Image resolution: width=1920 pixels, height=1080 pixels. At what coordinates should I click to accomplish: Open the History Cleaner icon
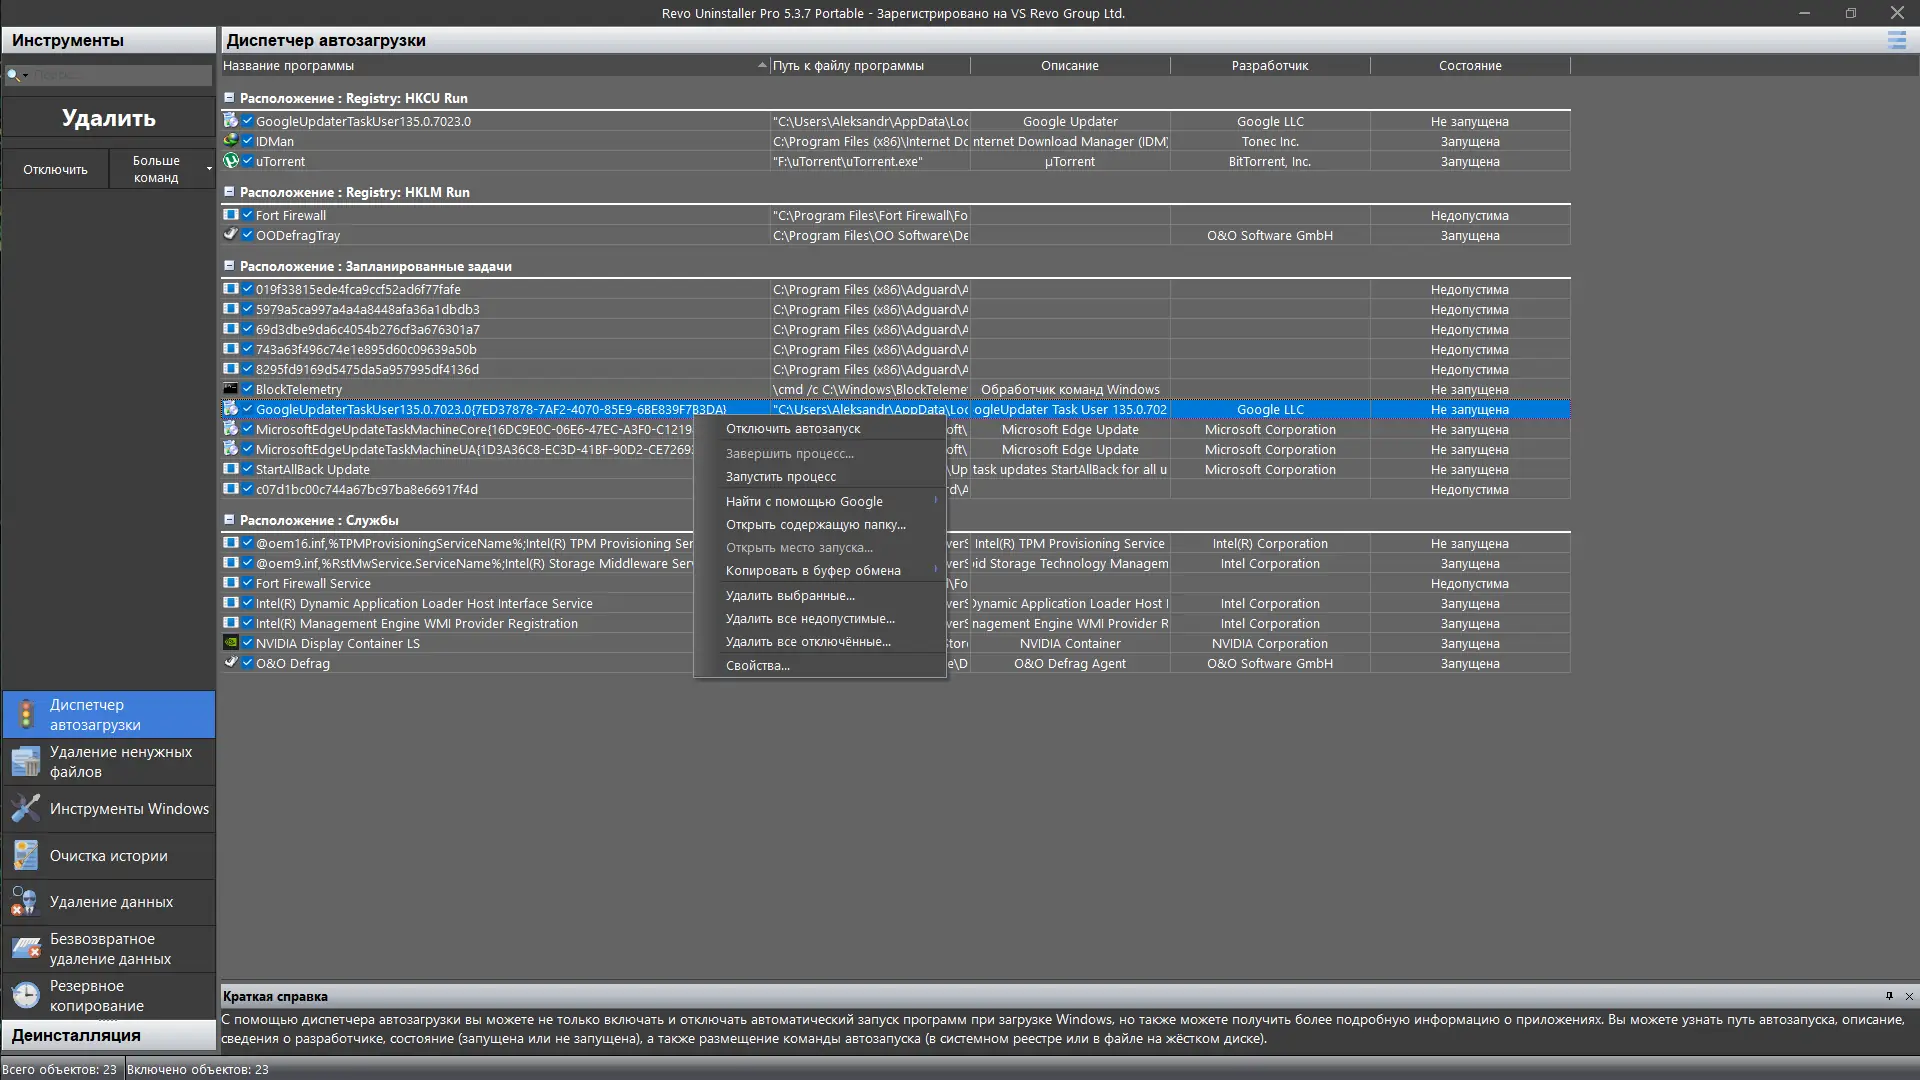[26, 856]
